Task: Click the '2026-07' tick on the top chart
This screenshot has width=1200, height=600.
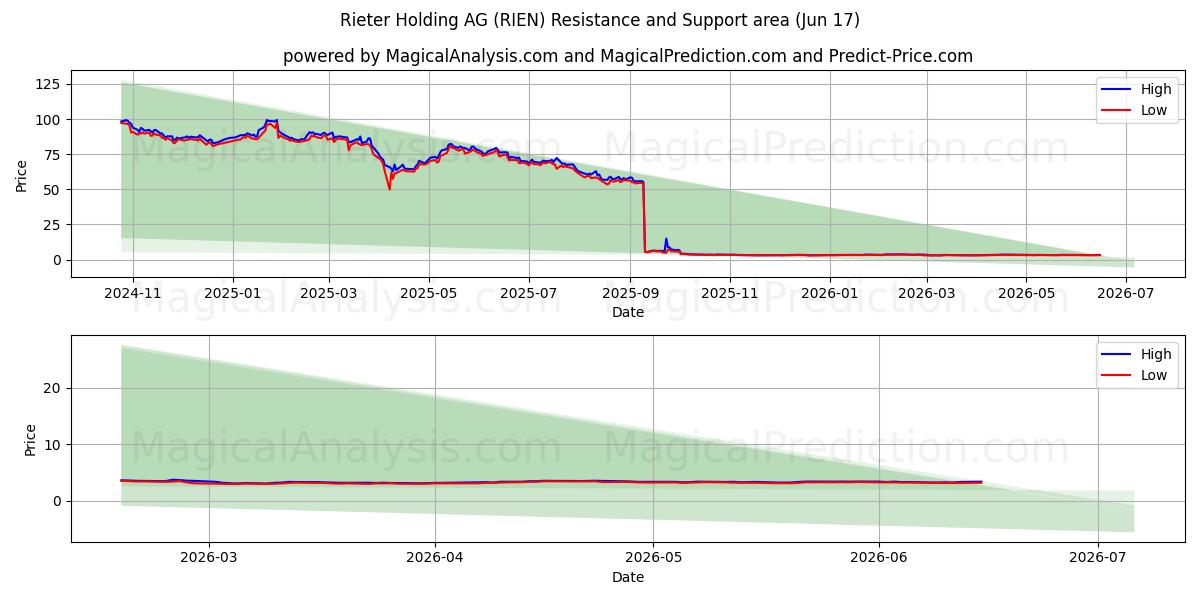Action: click(1126, 293)
